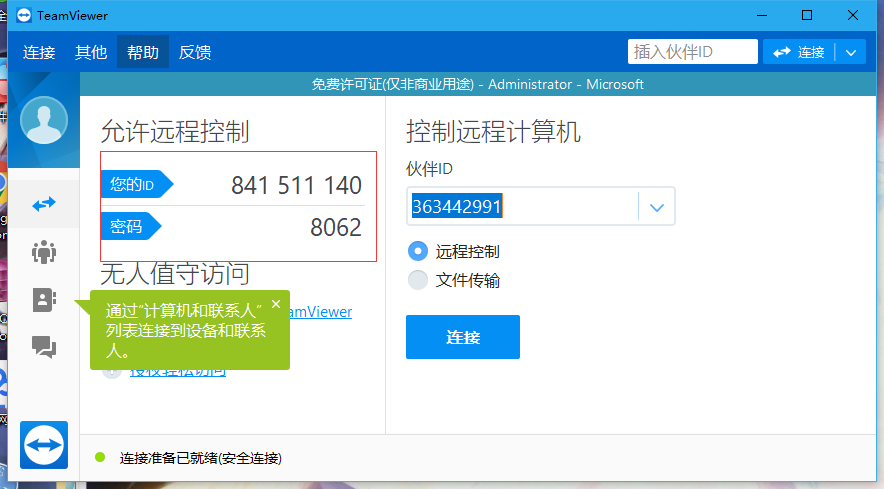Close the green tooltip bubble
Image resolution: width=884 pixels, height=489 pixels.
point(276,304)
